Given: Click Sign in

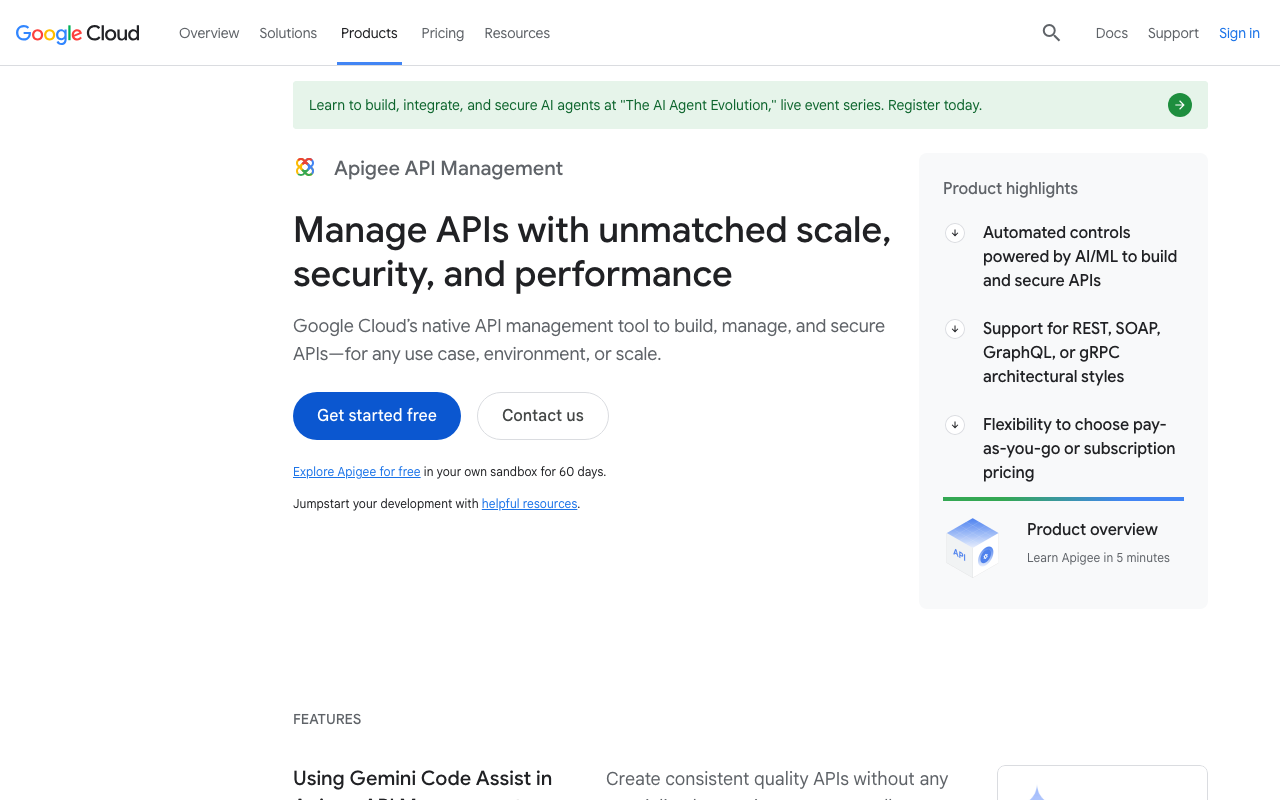Looking at the screenshot, I should coord(1239,33).
